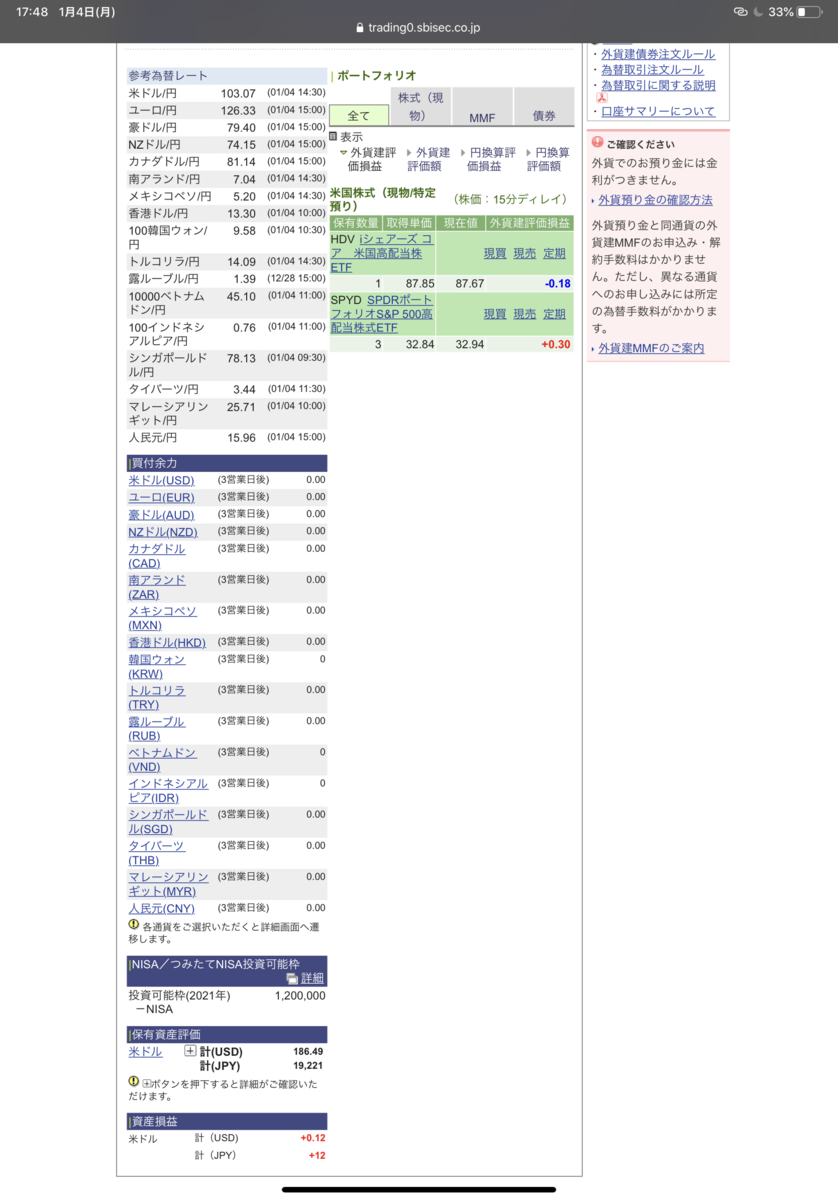Click 現買 for HDV
Screen dimensions: 838x1200
[x=495, y=254]
